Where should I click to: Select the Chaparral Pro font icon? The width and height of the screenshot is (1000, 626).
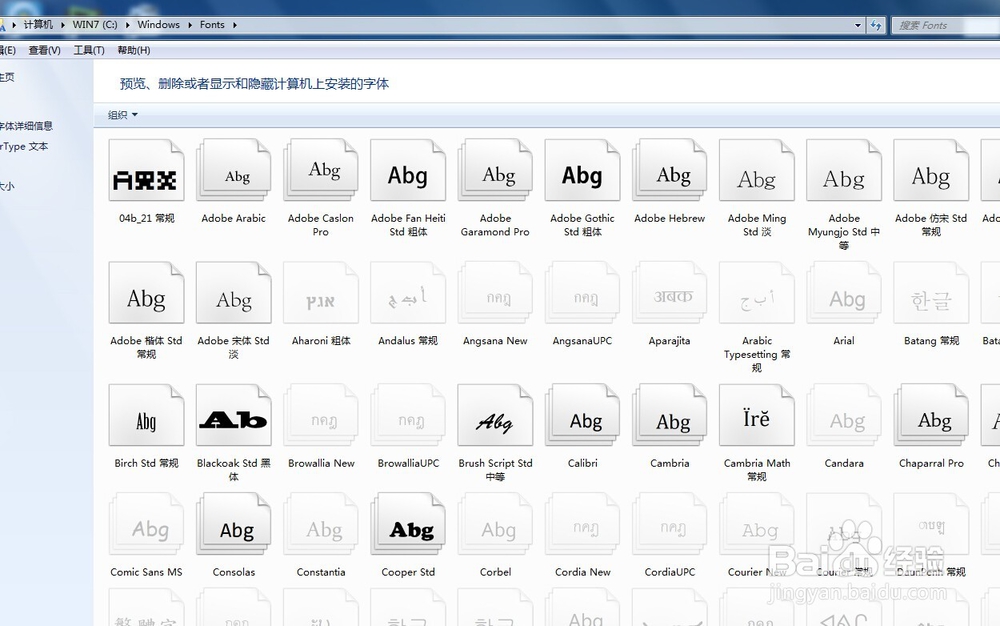931,414
